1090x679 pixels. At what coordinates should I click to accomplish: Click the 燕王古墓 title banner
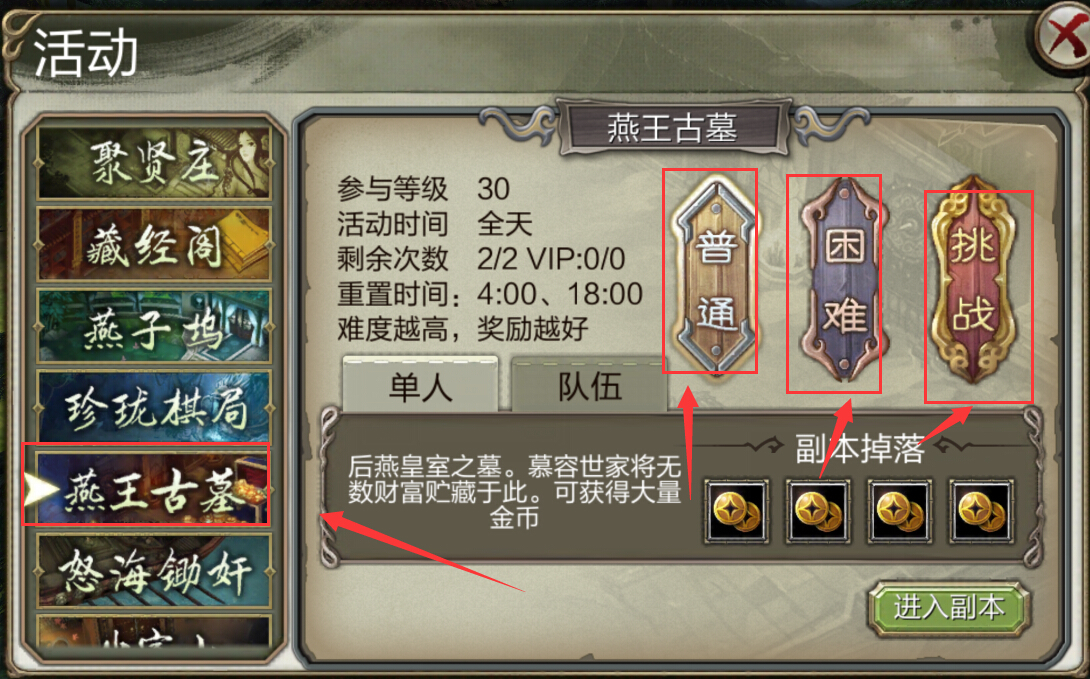point(672,128)
